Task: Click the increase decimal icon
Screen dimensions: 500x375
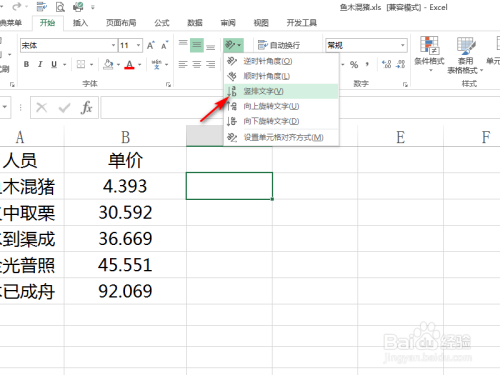Action: click(387, 64)
